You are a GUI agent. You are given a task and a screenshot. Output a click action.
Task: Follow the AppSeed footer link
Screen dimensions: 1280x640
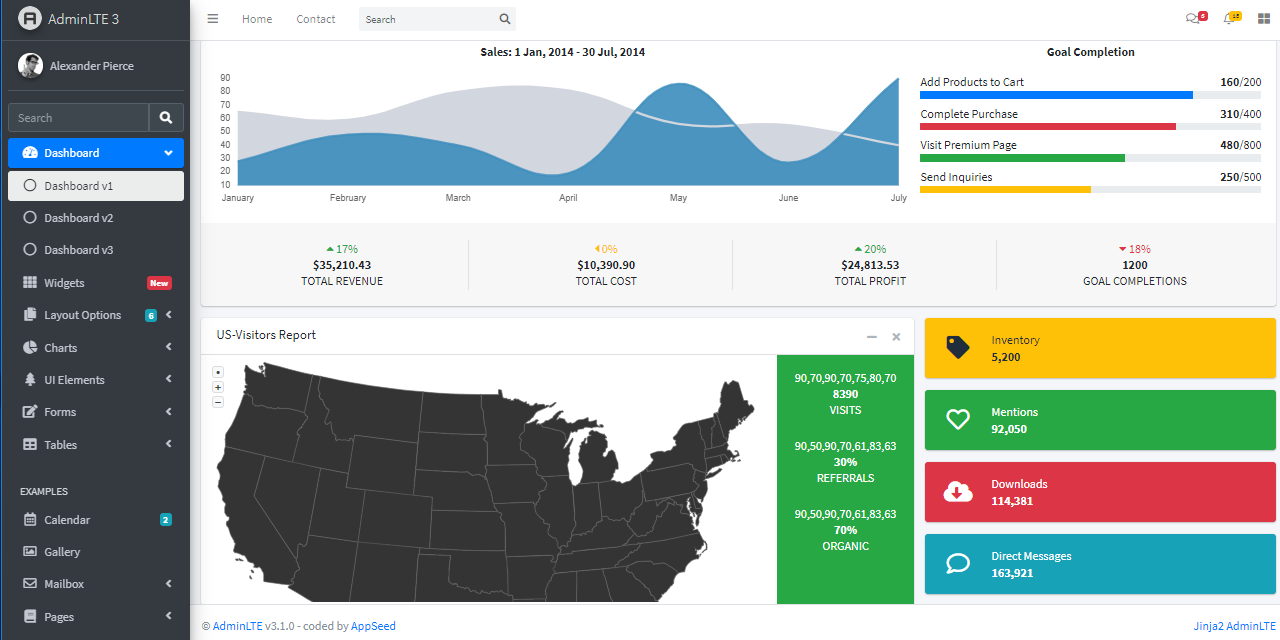pyautogui.click(x=373, y=626)
